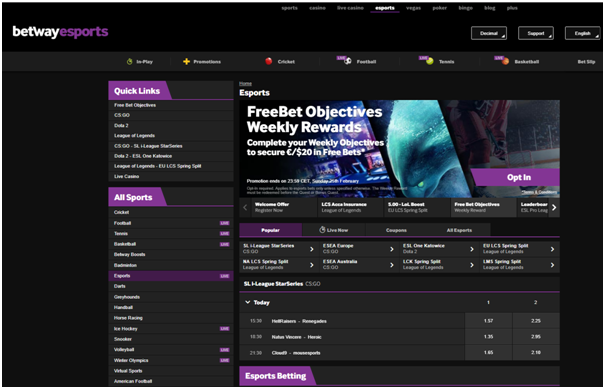The height and width of the screenshot is (389, 606).
Task: Bet on Natus Vincere at 1.35
Action: click(489, 336)
